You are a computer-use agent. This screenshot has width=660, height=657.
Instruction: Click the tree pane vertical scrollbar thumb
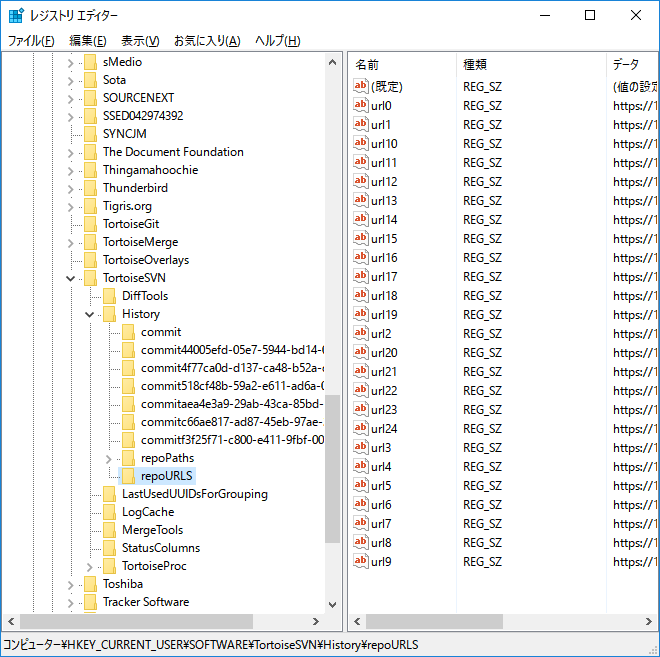coord(333,469)
